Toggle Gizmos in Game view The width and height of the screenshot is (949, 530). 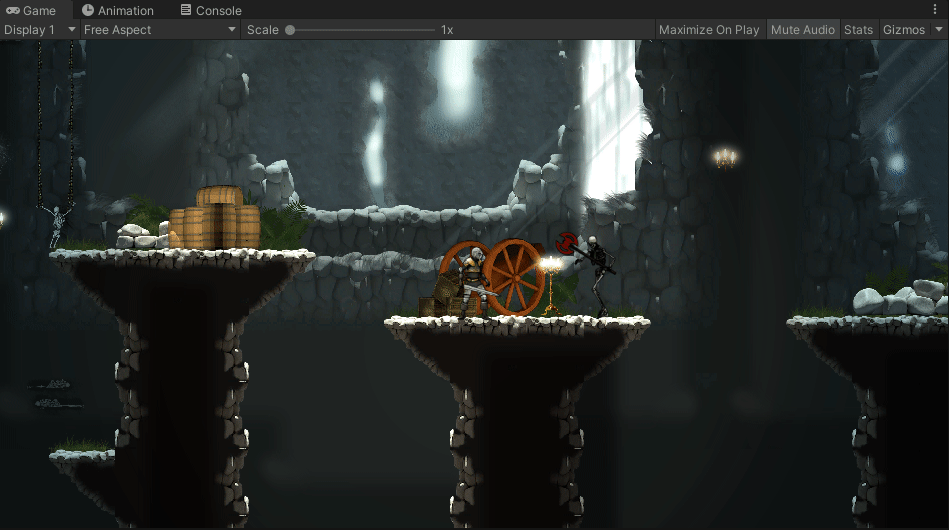click(904, 30)
